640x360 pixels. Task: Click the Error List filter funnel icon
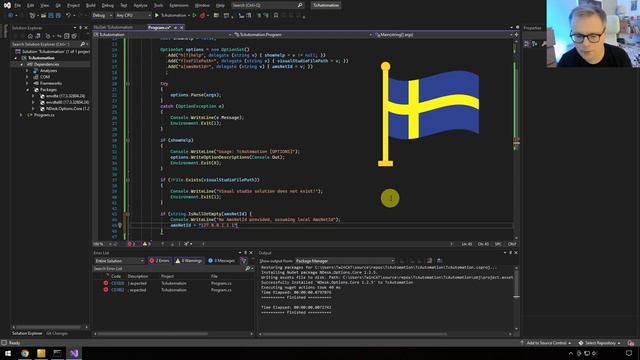(243, 261)
